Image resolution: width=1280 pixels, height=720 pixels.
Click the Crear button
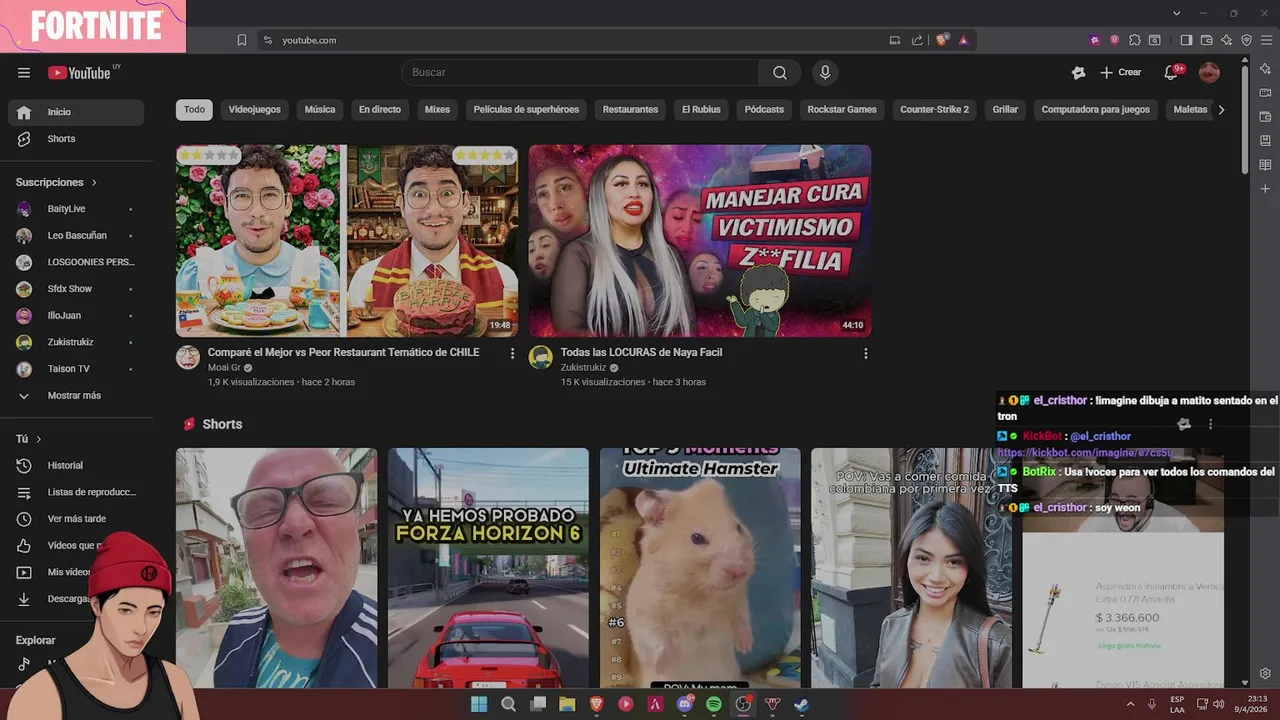pos(1120,72)
